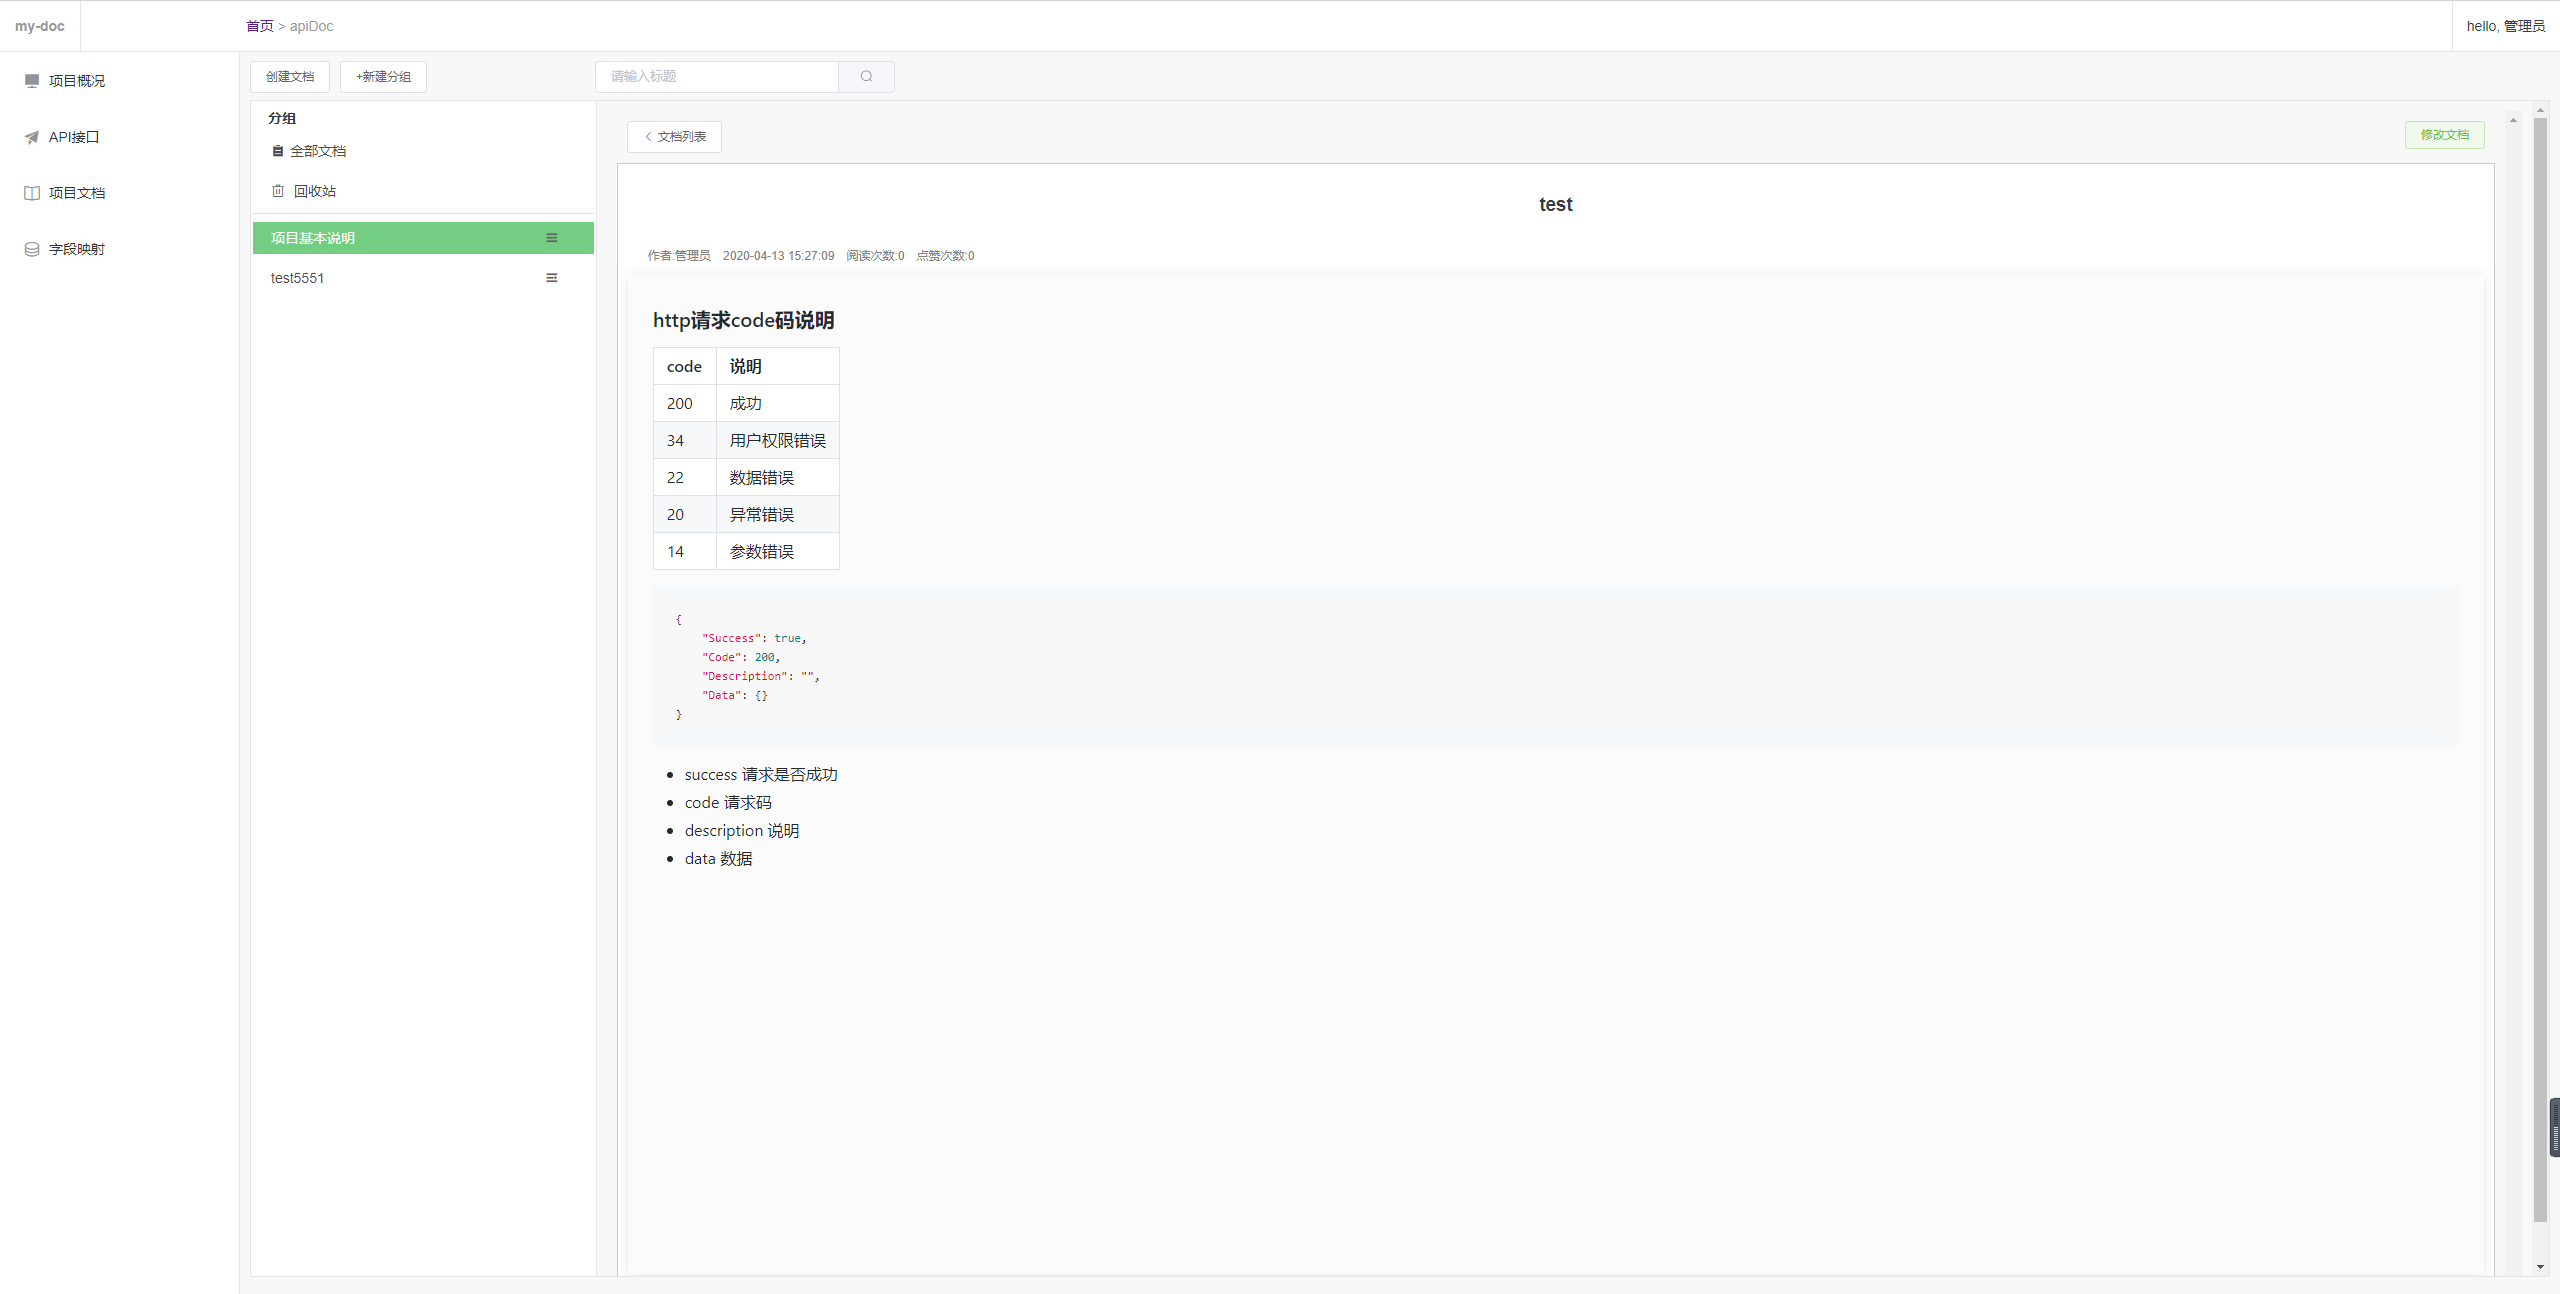Click the apiDoc breadcrumb
Image resolution: width=2560 pixels, height=1294 pixels.
point(311,26)
